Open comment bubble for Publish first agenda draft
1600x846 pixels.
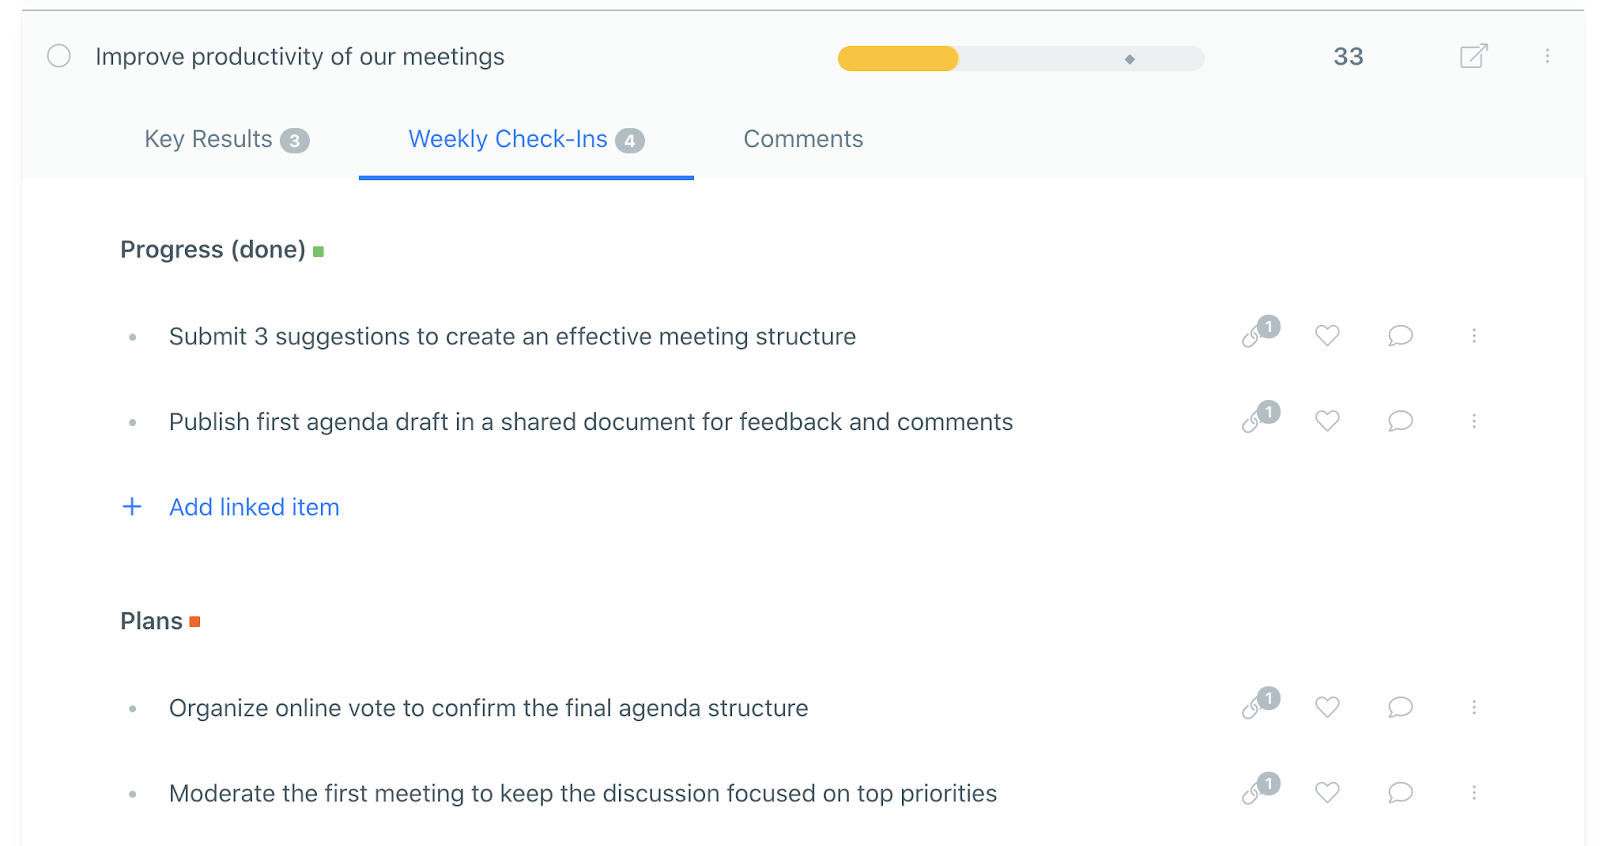tap(1400, 420)
